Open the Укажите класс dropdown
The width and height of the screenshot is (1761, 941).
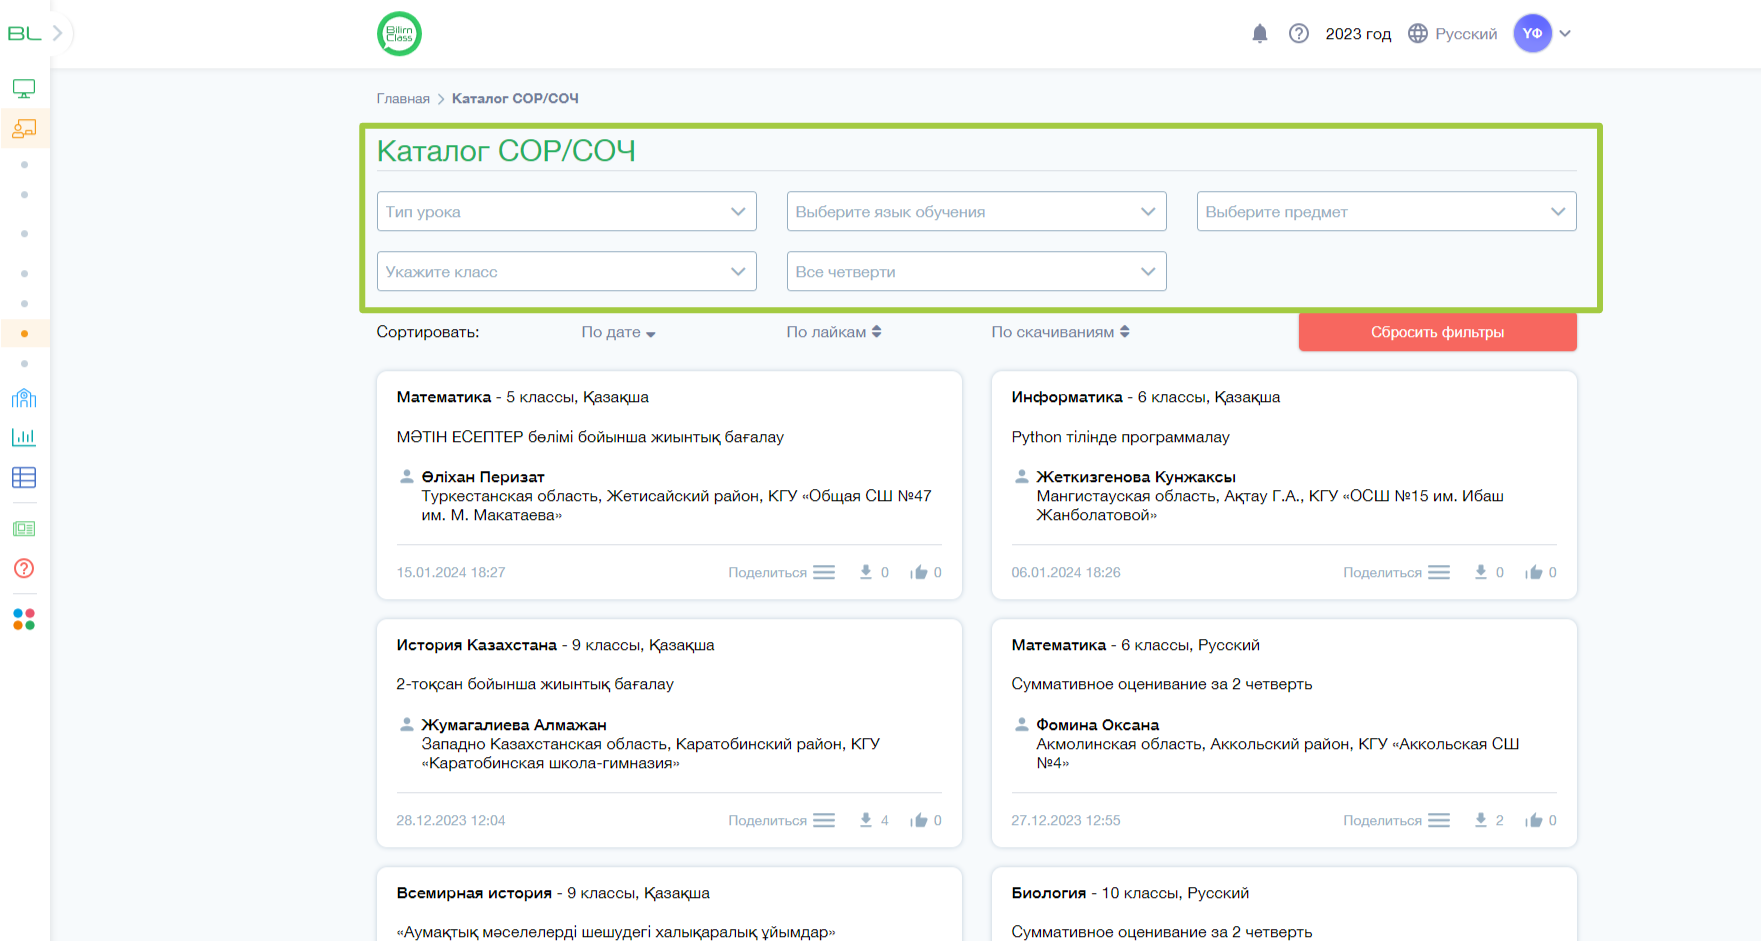point(566,272)
